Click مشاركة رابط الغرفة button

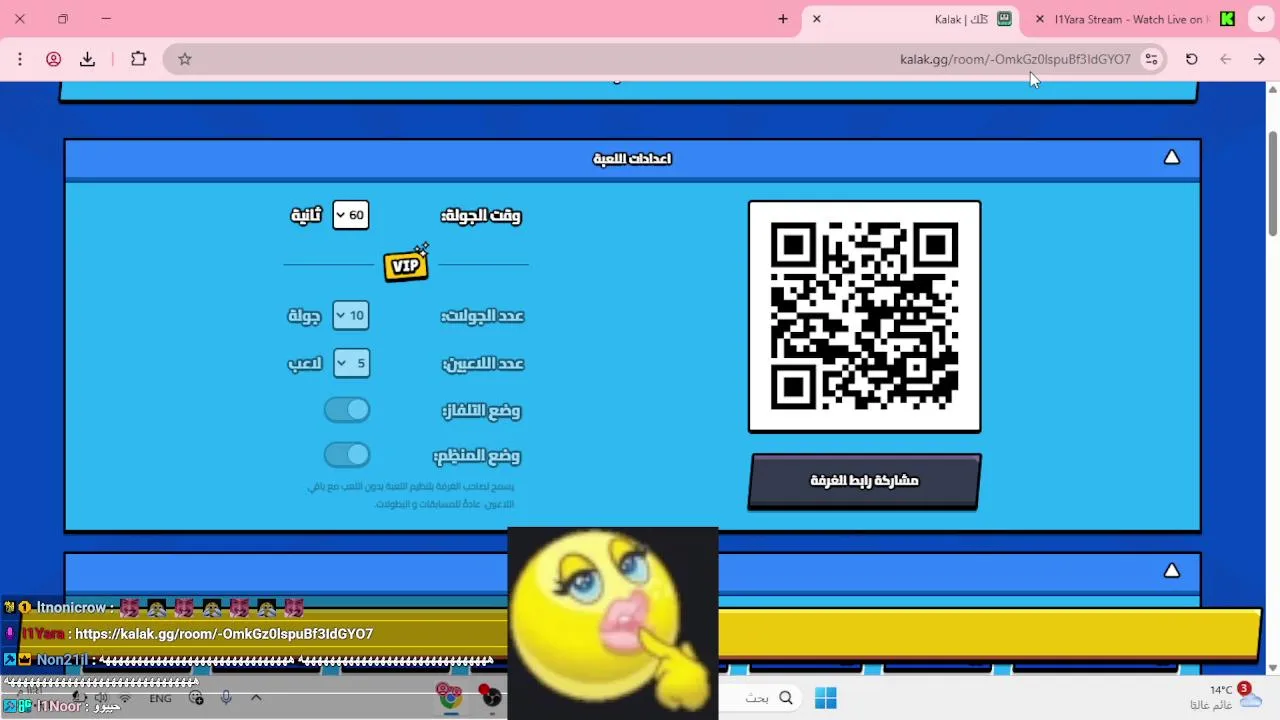pos(865,481)
